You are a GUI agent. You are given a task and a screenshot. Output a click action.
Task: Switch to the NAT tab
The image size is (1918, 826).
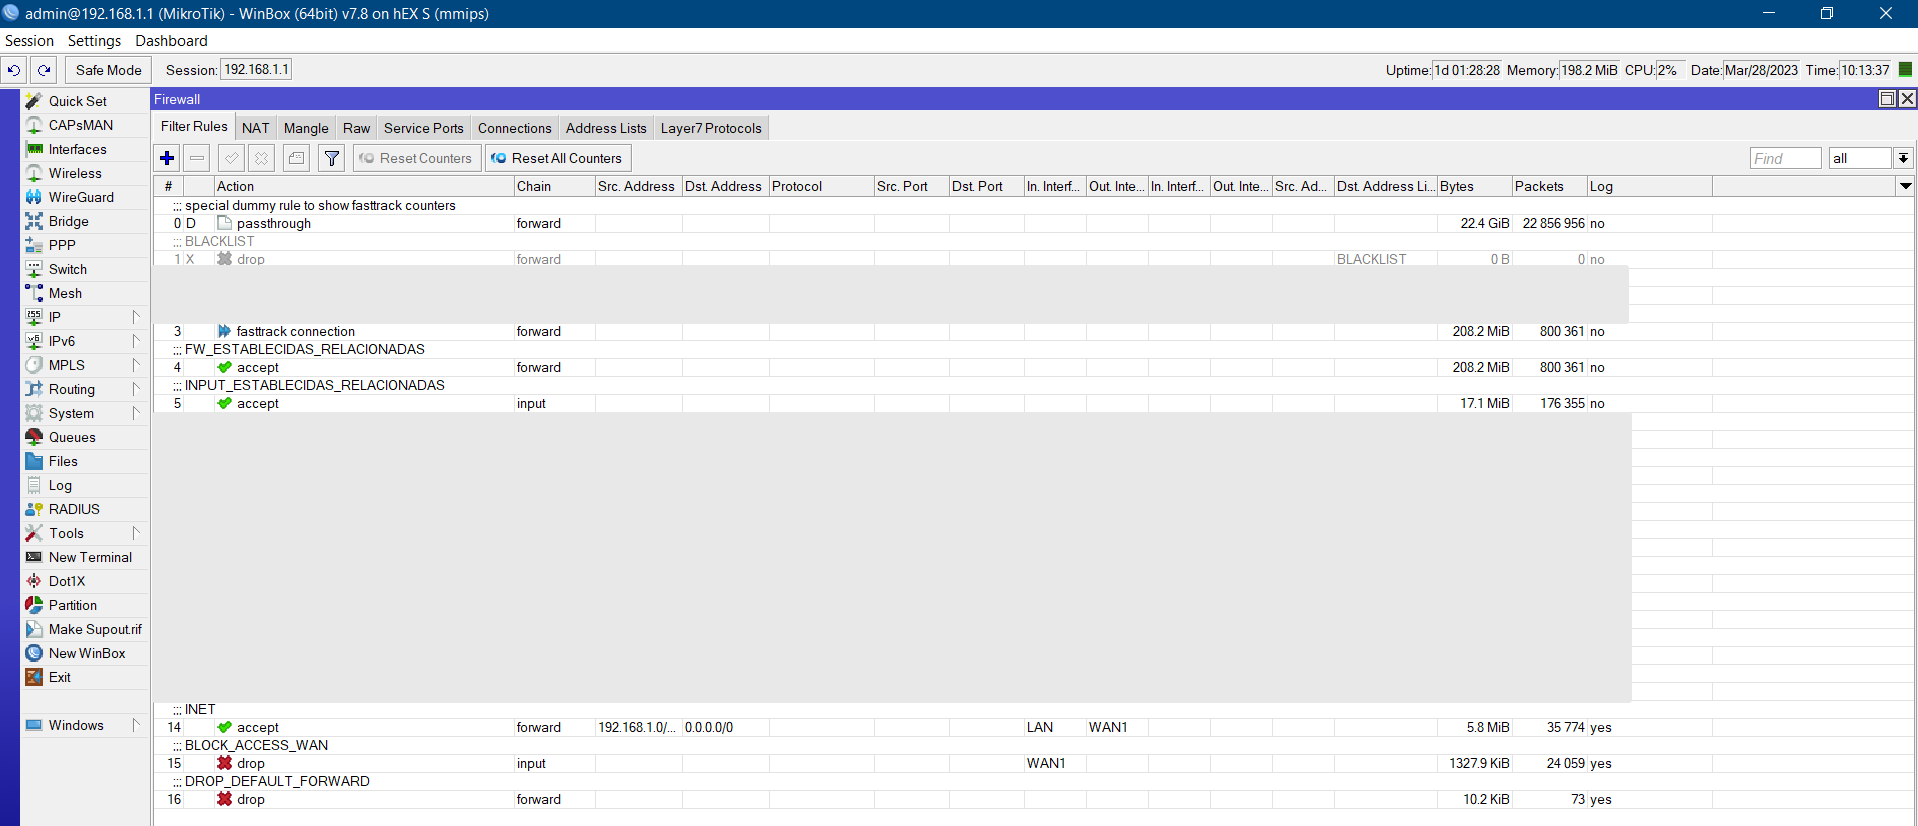tap(255, 128)
